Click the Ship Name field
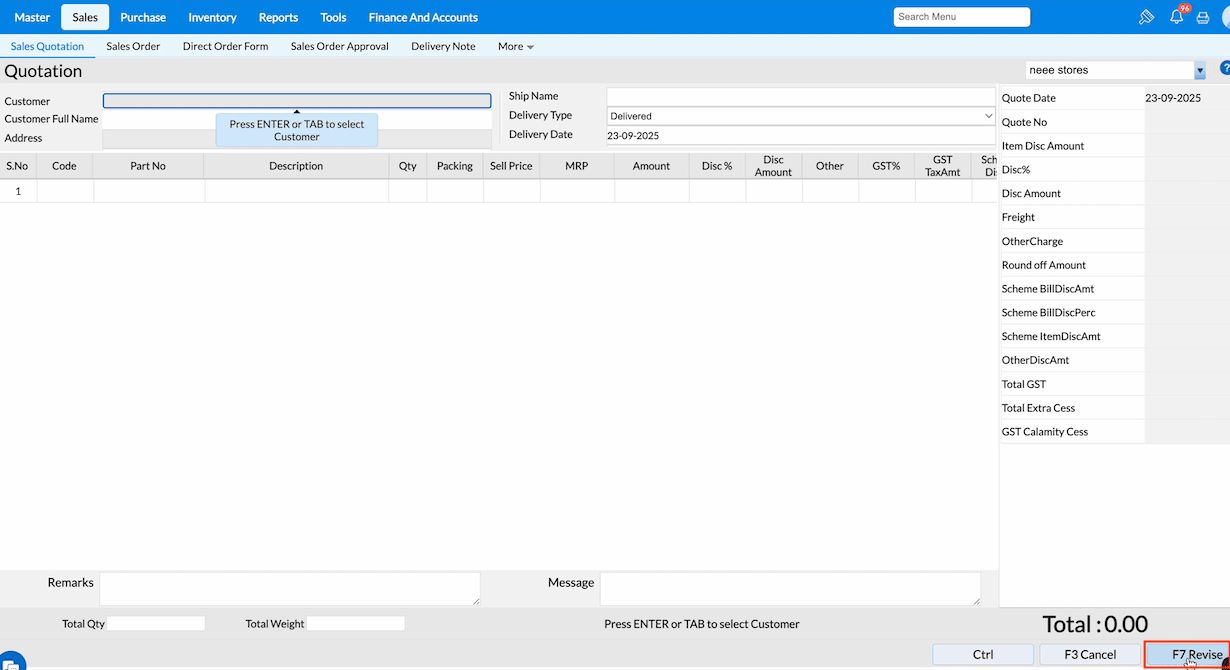Screen dimensions: 1230x670 point(801,96)
